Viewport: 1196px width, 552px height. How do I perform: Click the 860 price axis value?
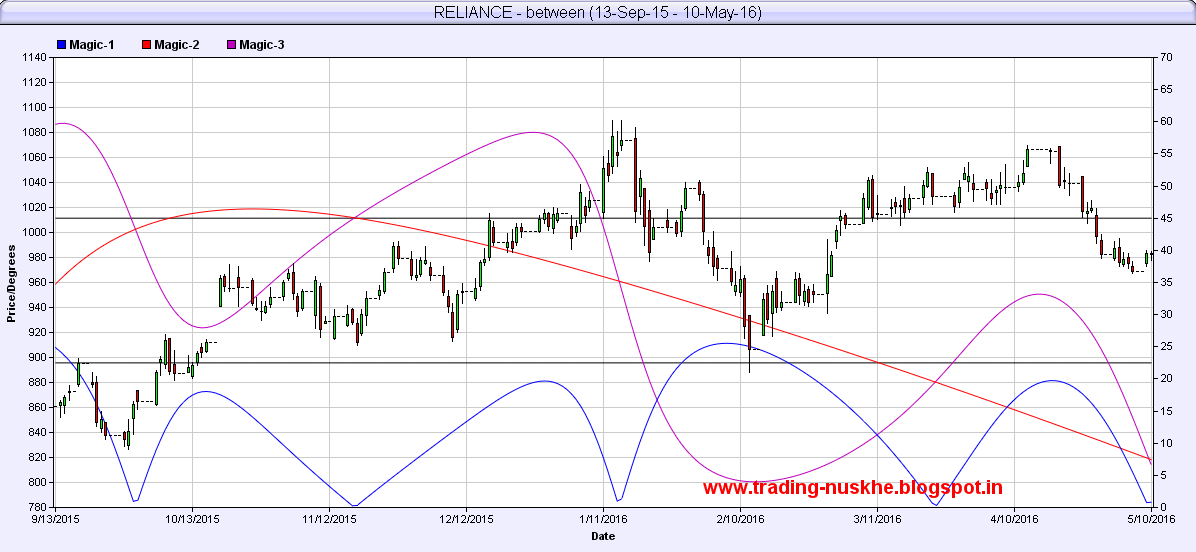(x=39, y=408)
